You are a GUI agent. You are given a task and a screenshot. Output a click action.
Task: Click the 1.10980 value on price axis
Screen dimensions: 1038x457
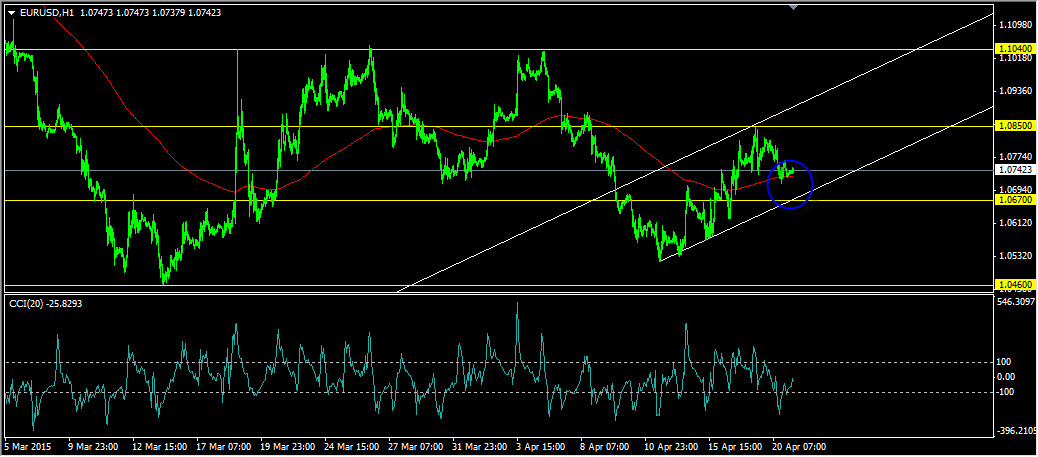tap(1016, 25)
